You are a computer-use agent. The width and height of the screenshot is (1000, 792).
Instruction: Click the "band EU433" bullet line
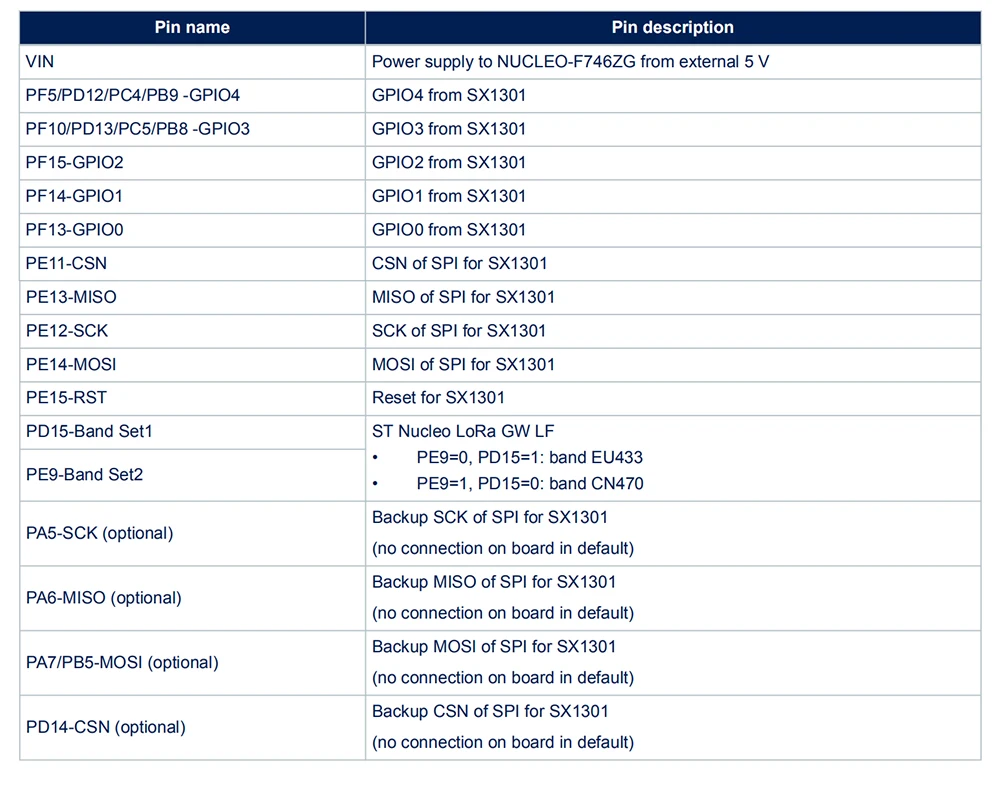[529, 458]
